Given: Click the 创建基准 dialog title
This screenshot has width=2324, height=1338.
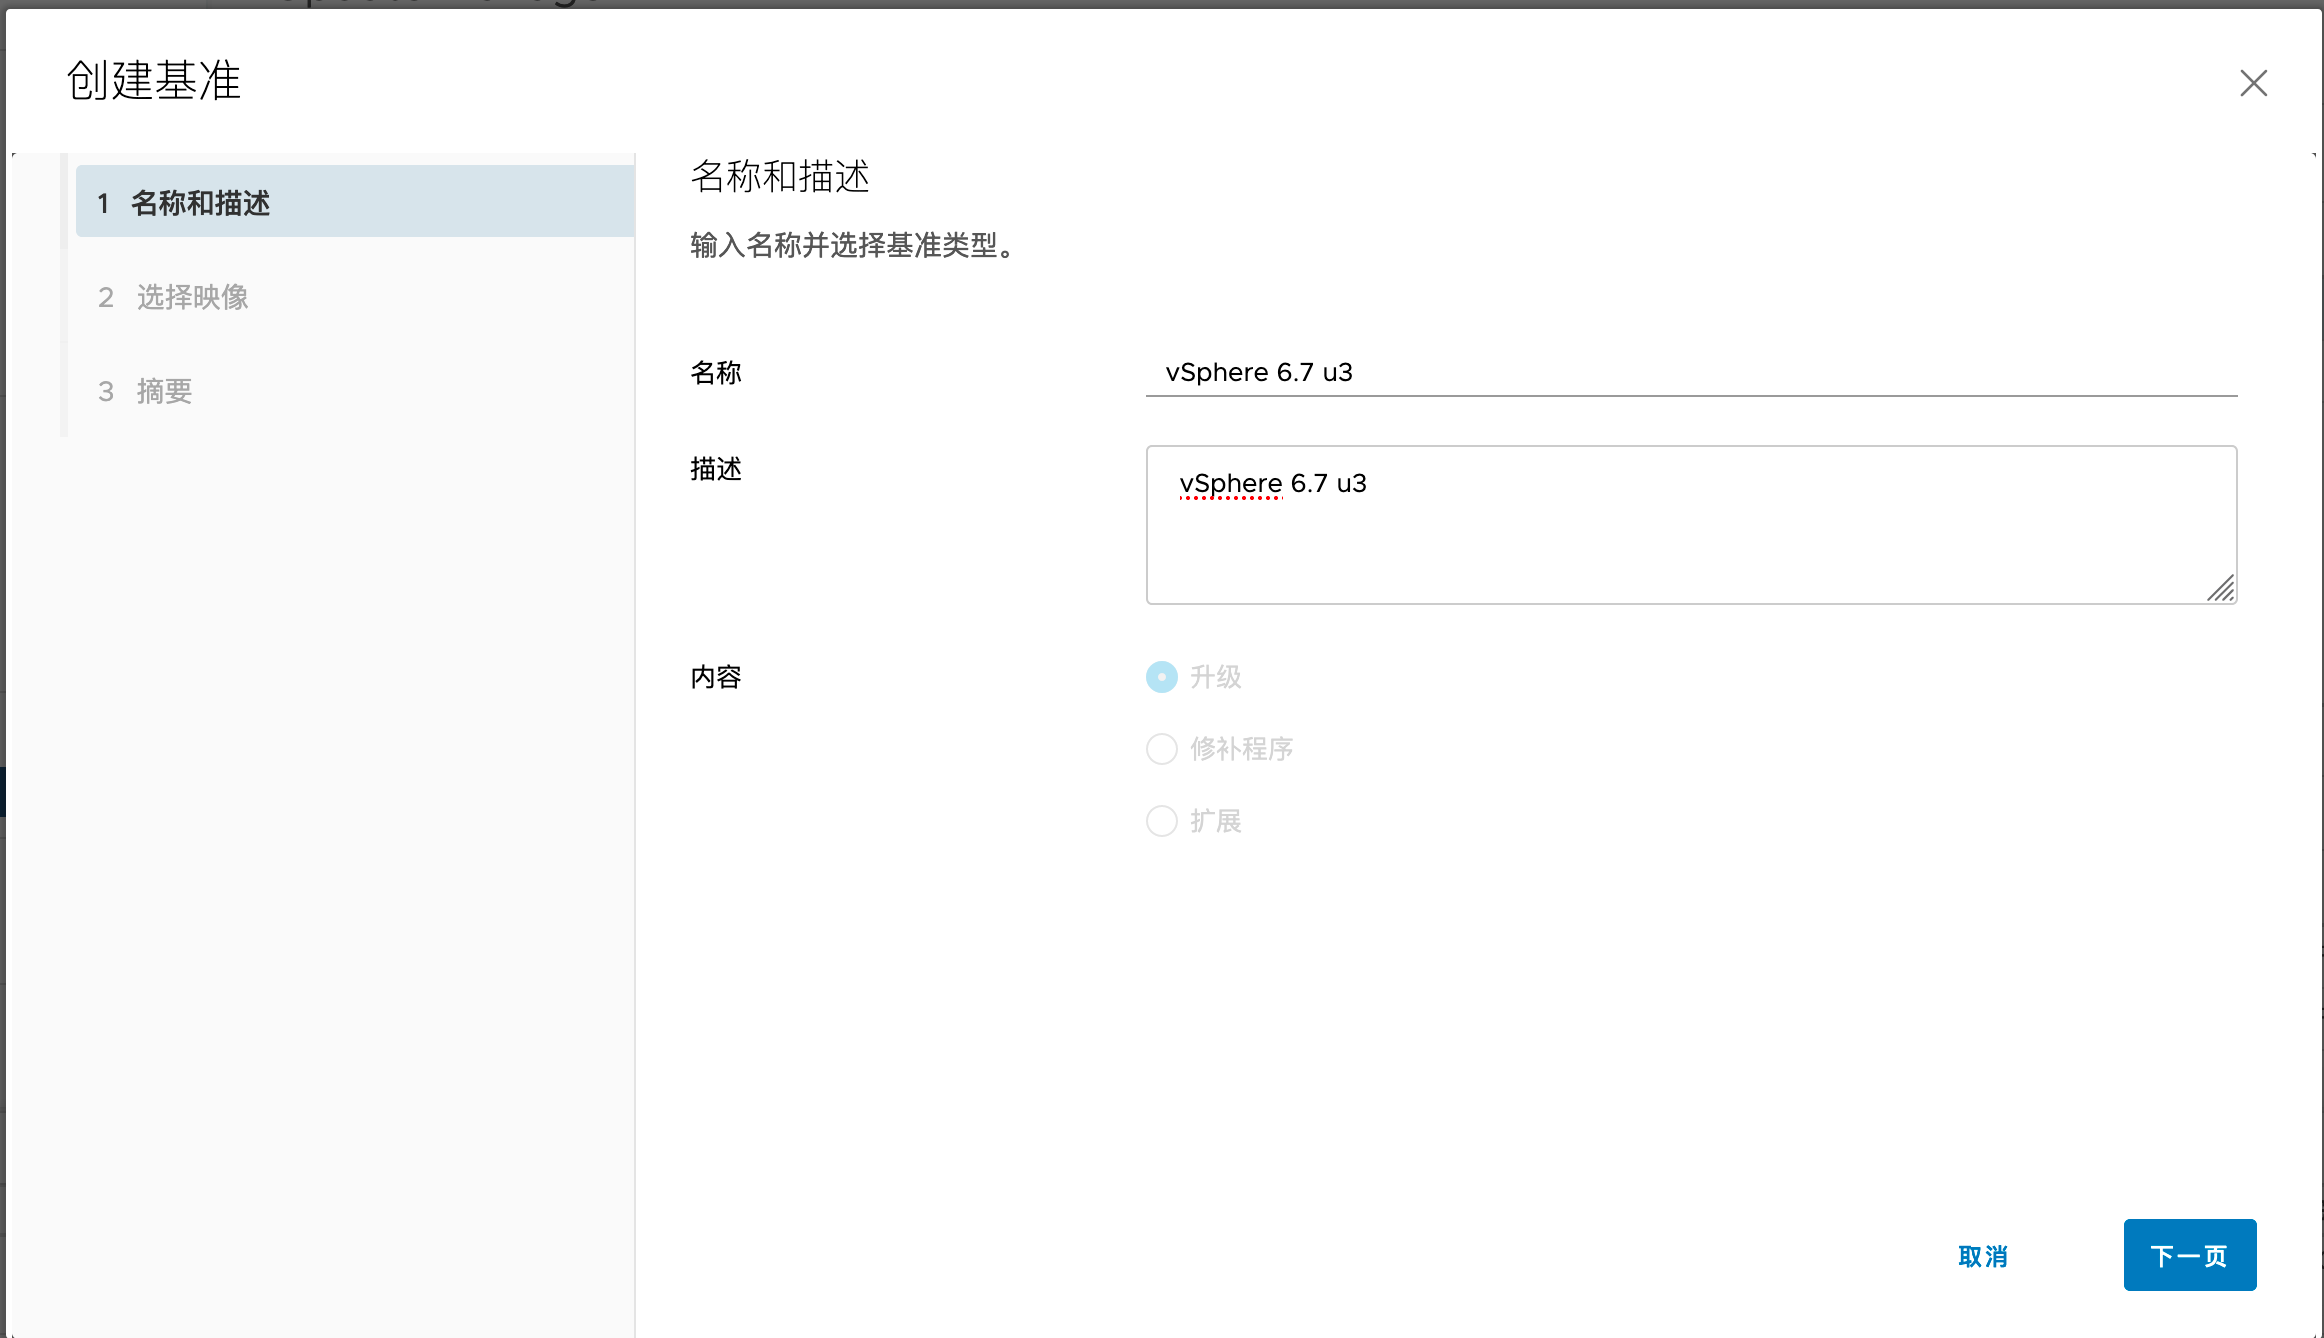Looking at the screenshot, I should pos(154,80).
